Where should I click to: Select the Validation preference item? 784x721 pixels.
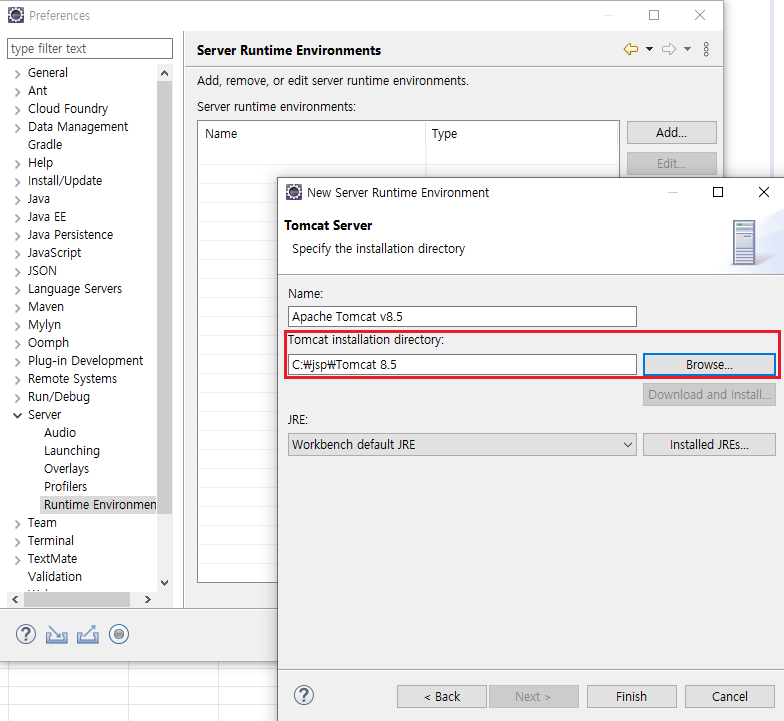pyautogui.click(x=54, y=576)
